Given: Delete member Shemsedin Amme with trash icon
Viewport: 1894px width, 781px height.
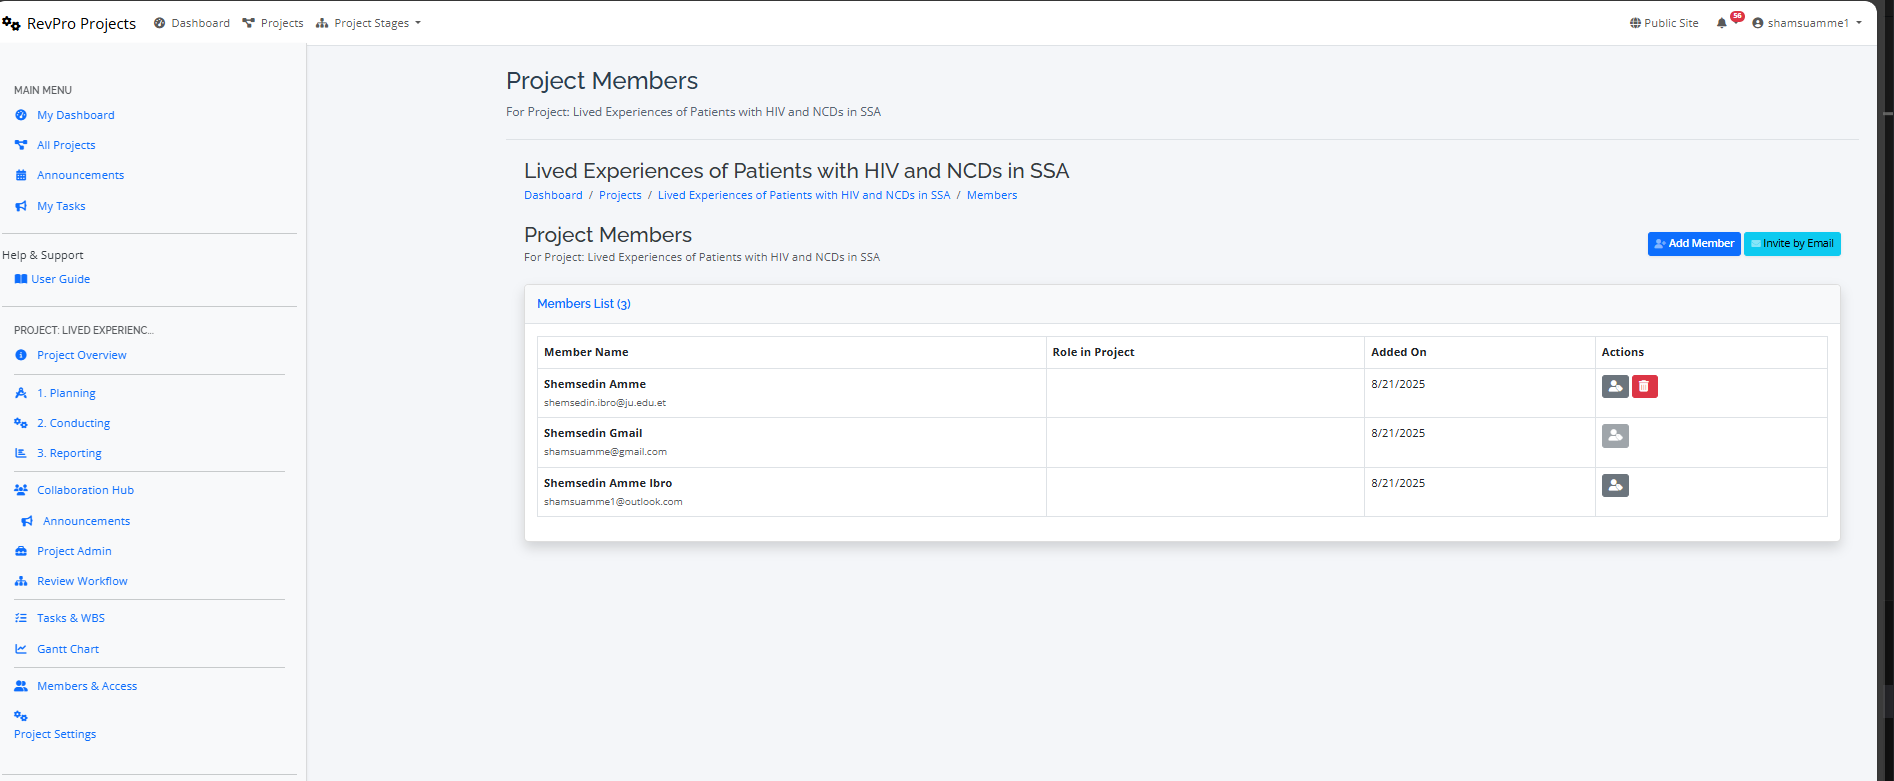Looking at the screenshot, I should (x=1645, y=386).
